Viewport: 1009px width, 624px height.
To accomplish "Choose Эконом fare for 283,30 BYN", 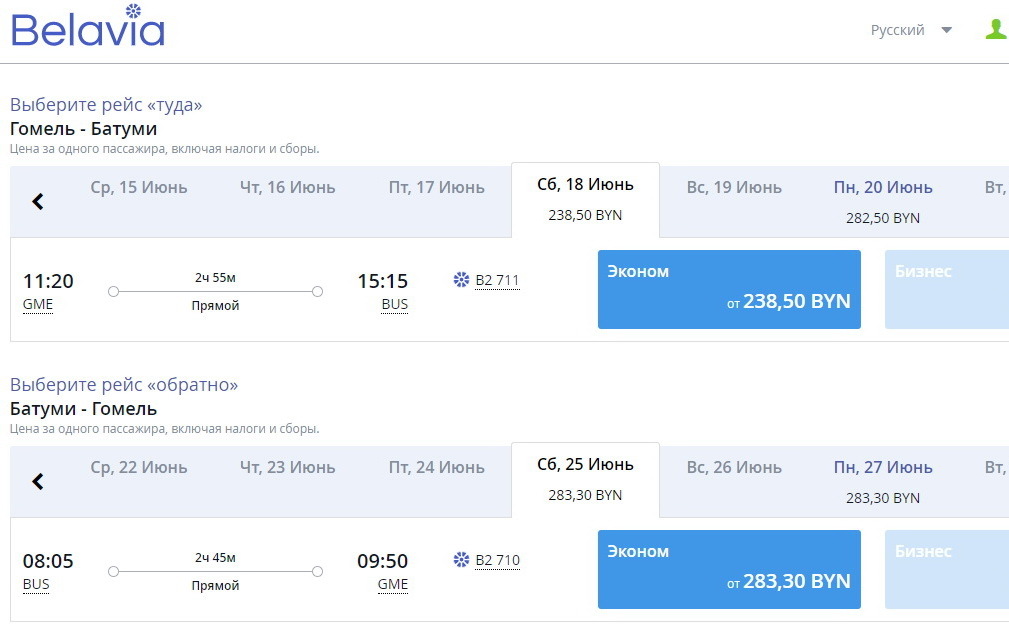I will pos(729,569).
